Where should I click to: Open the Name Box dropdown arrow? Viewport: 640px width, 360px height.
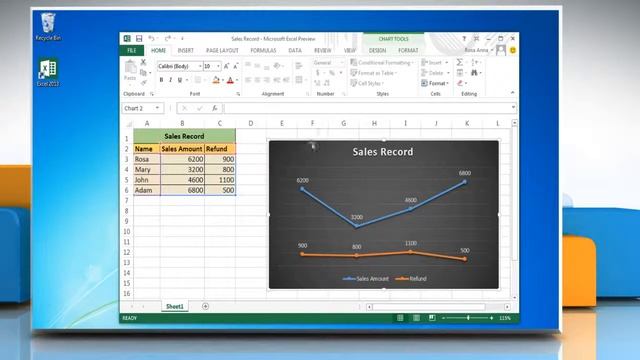(x=157, y=108)
